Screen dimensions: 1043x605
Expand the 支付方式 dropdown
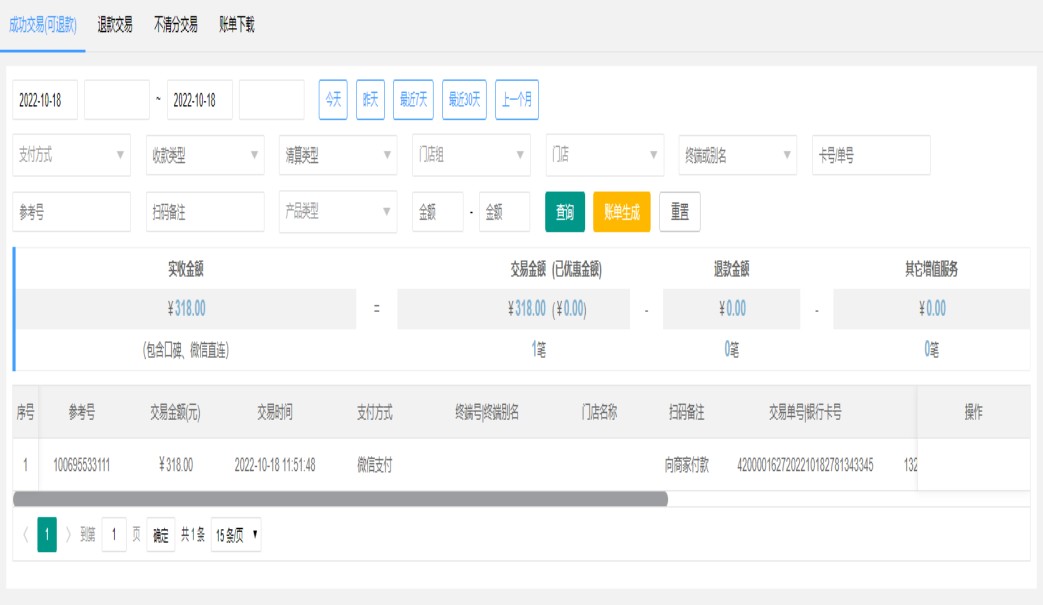[x=72, y=156]
